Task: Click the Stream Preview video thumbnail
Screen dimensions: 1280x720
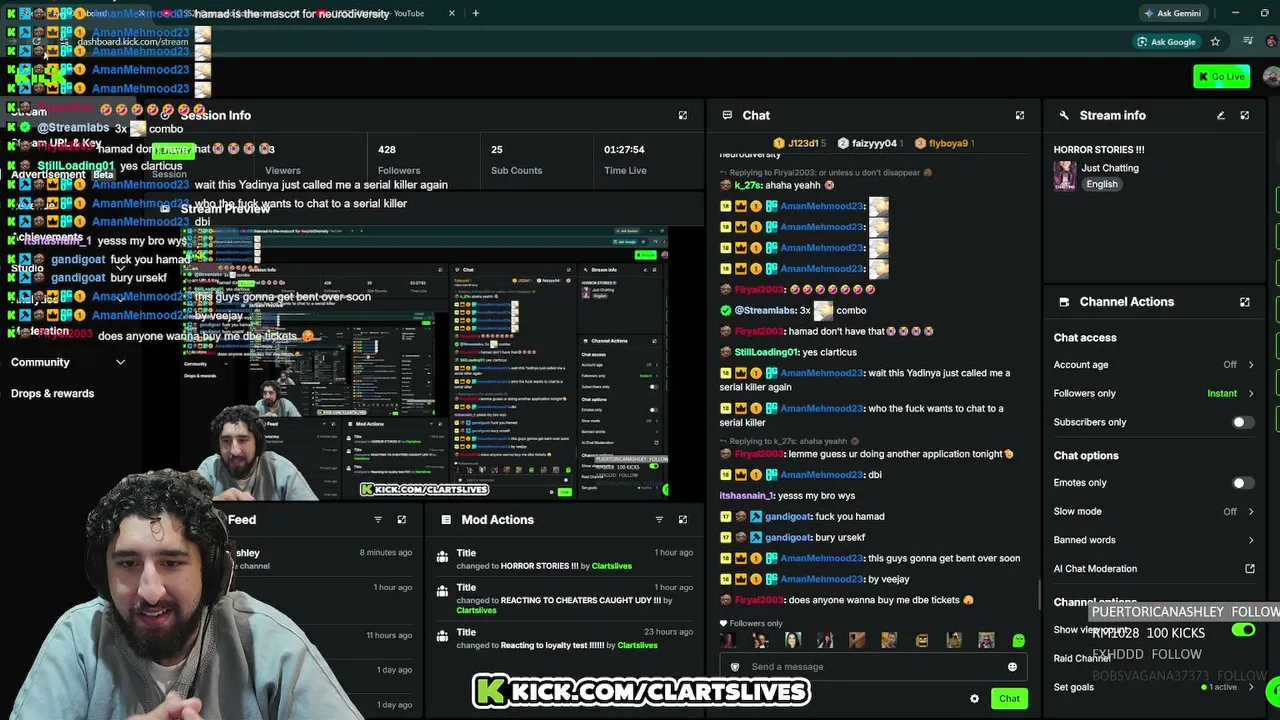Action: 425,363
